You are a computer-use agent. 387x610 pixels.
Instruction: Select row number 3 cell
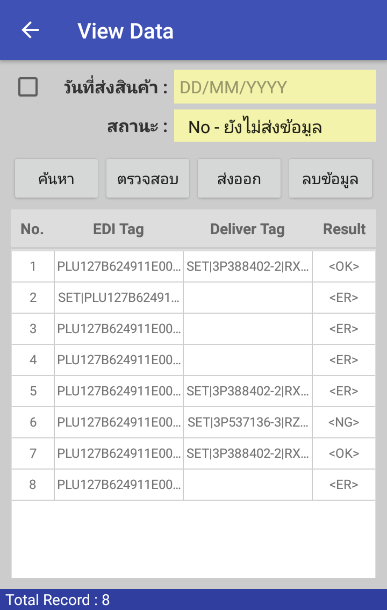[x=33, y=329]
